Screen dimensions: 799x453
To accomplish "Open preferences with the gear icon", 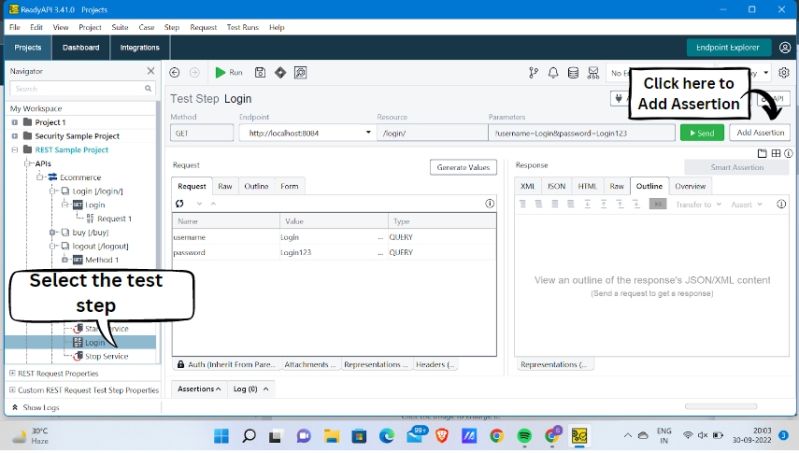I will tap(784, 73).
